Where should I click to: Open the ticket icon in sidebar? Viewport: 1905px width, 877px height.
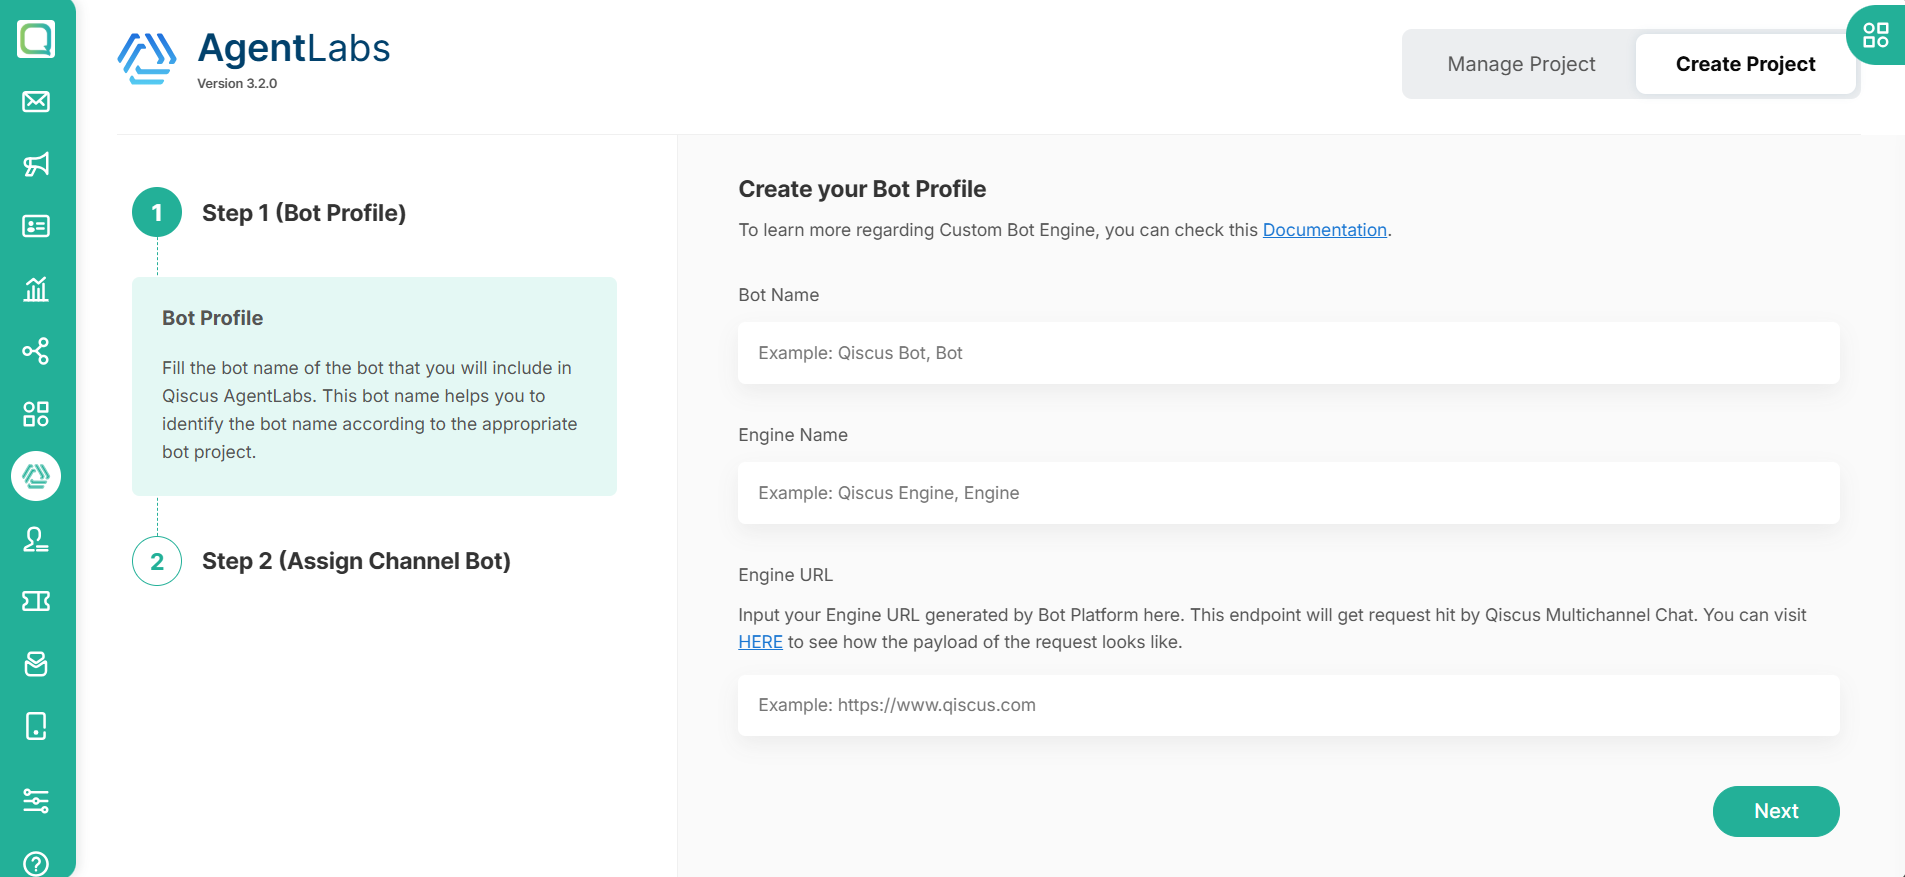36,601
